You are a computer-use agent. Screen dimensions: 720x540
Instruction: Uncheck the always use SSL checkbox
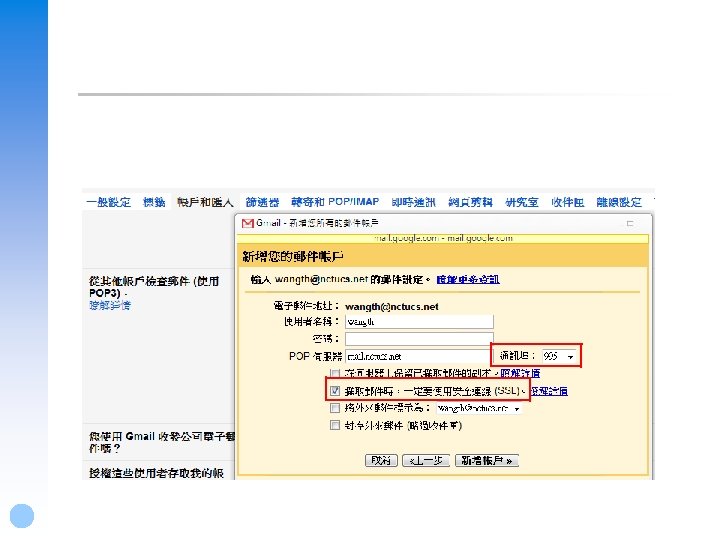pos(335,391)
